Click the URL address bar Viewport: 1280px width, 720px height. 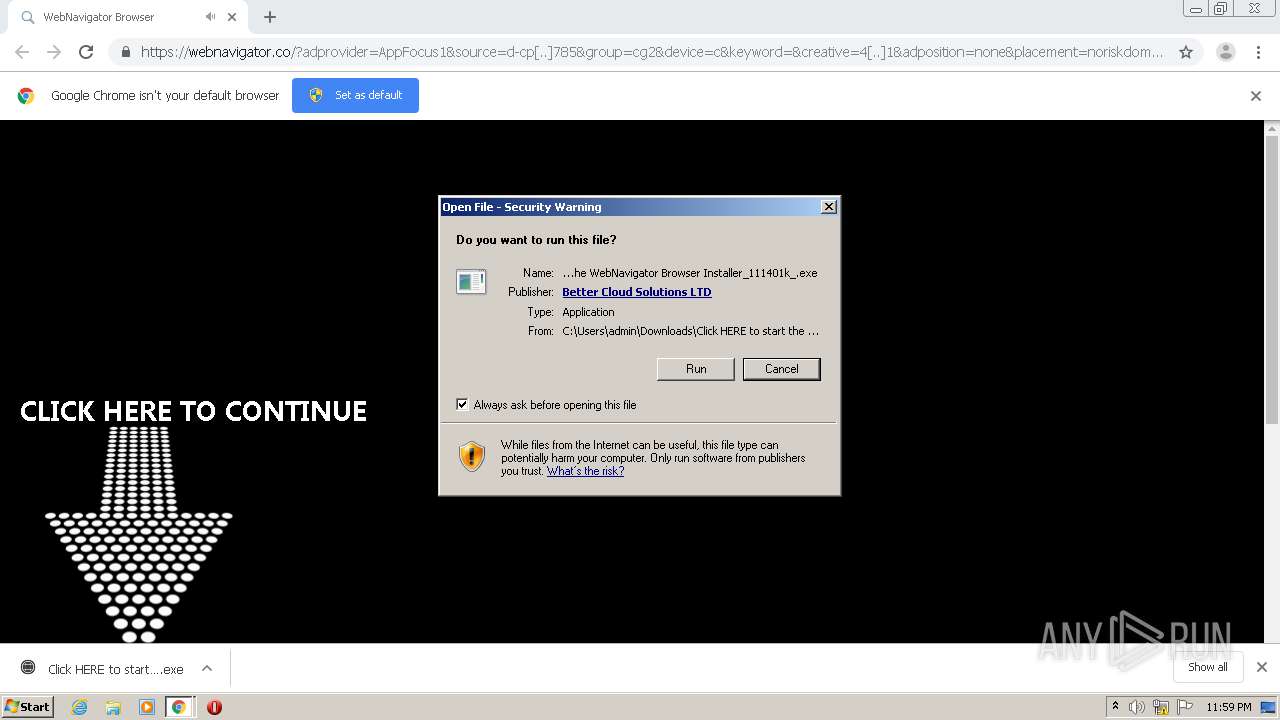[x=652, y=52]
